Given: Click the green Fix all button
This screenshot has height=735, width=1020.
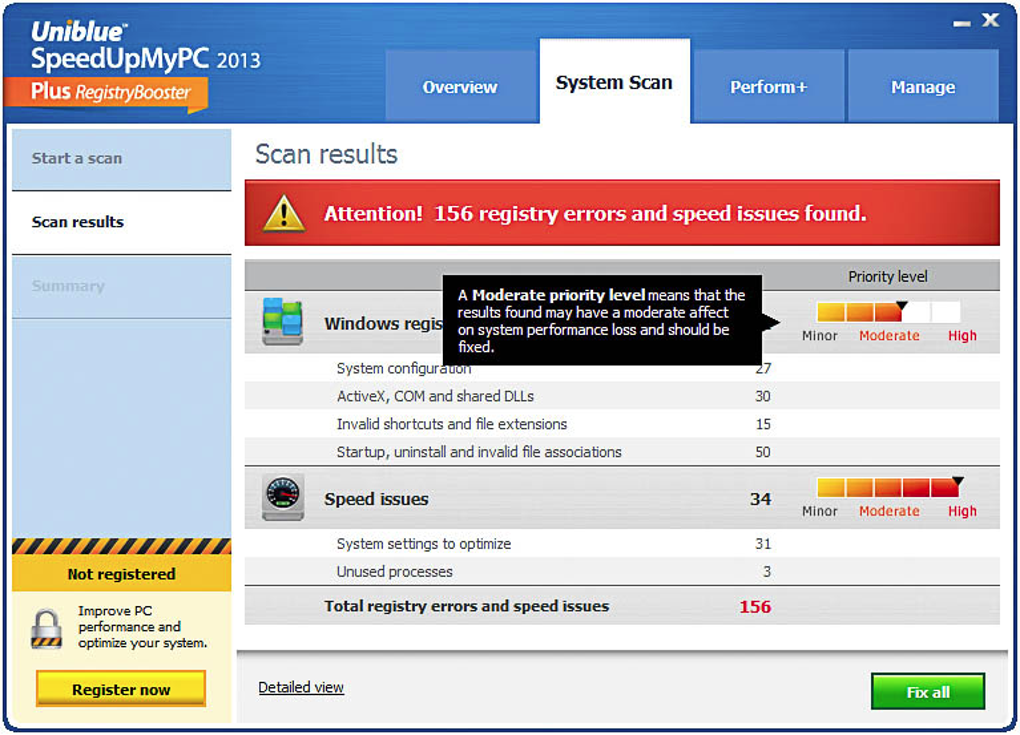Looking at the screenshot, I should point(928,691).
